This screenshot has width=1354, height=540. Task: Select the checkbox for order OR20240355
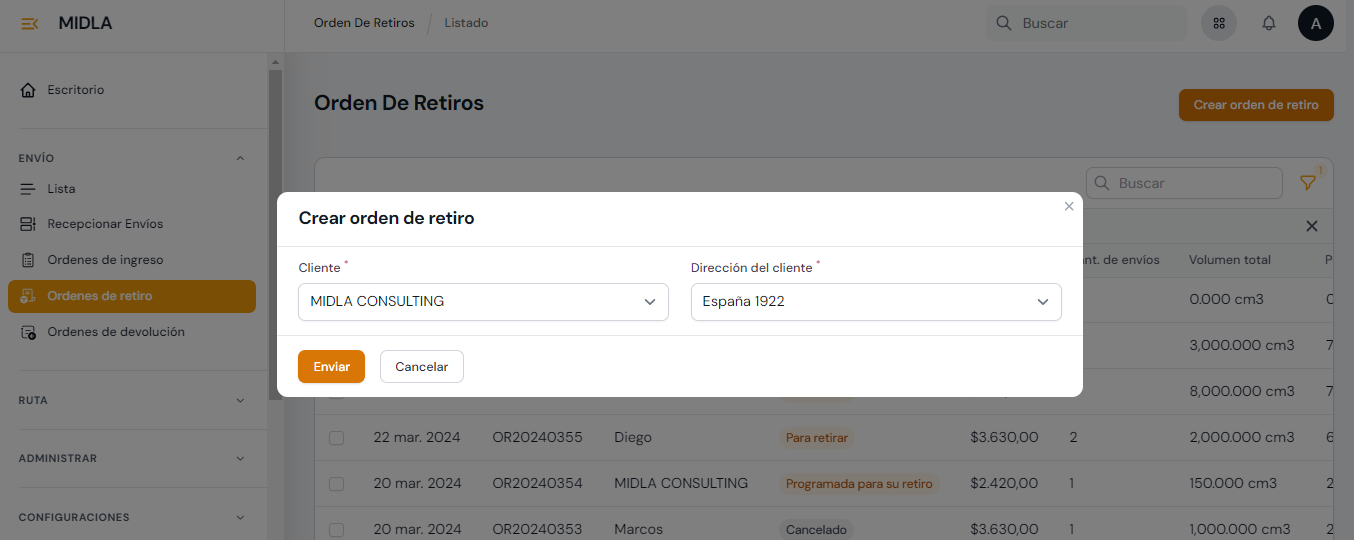(x=337, y=438)
